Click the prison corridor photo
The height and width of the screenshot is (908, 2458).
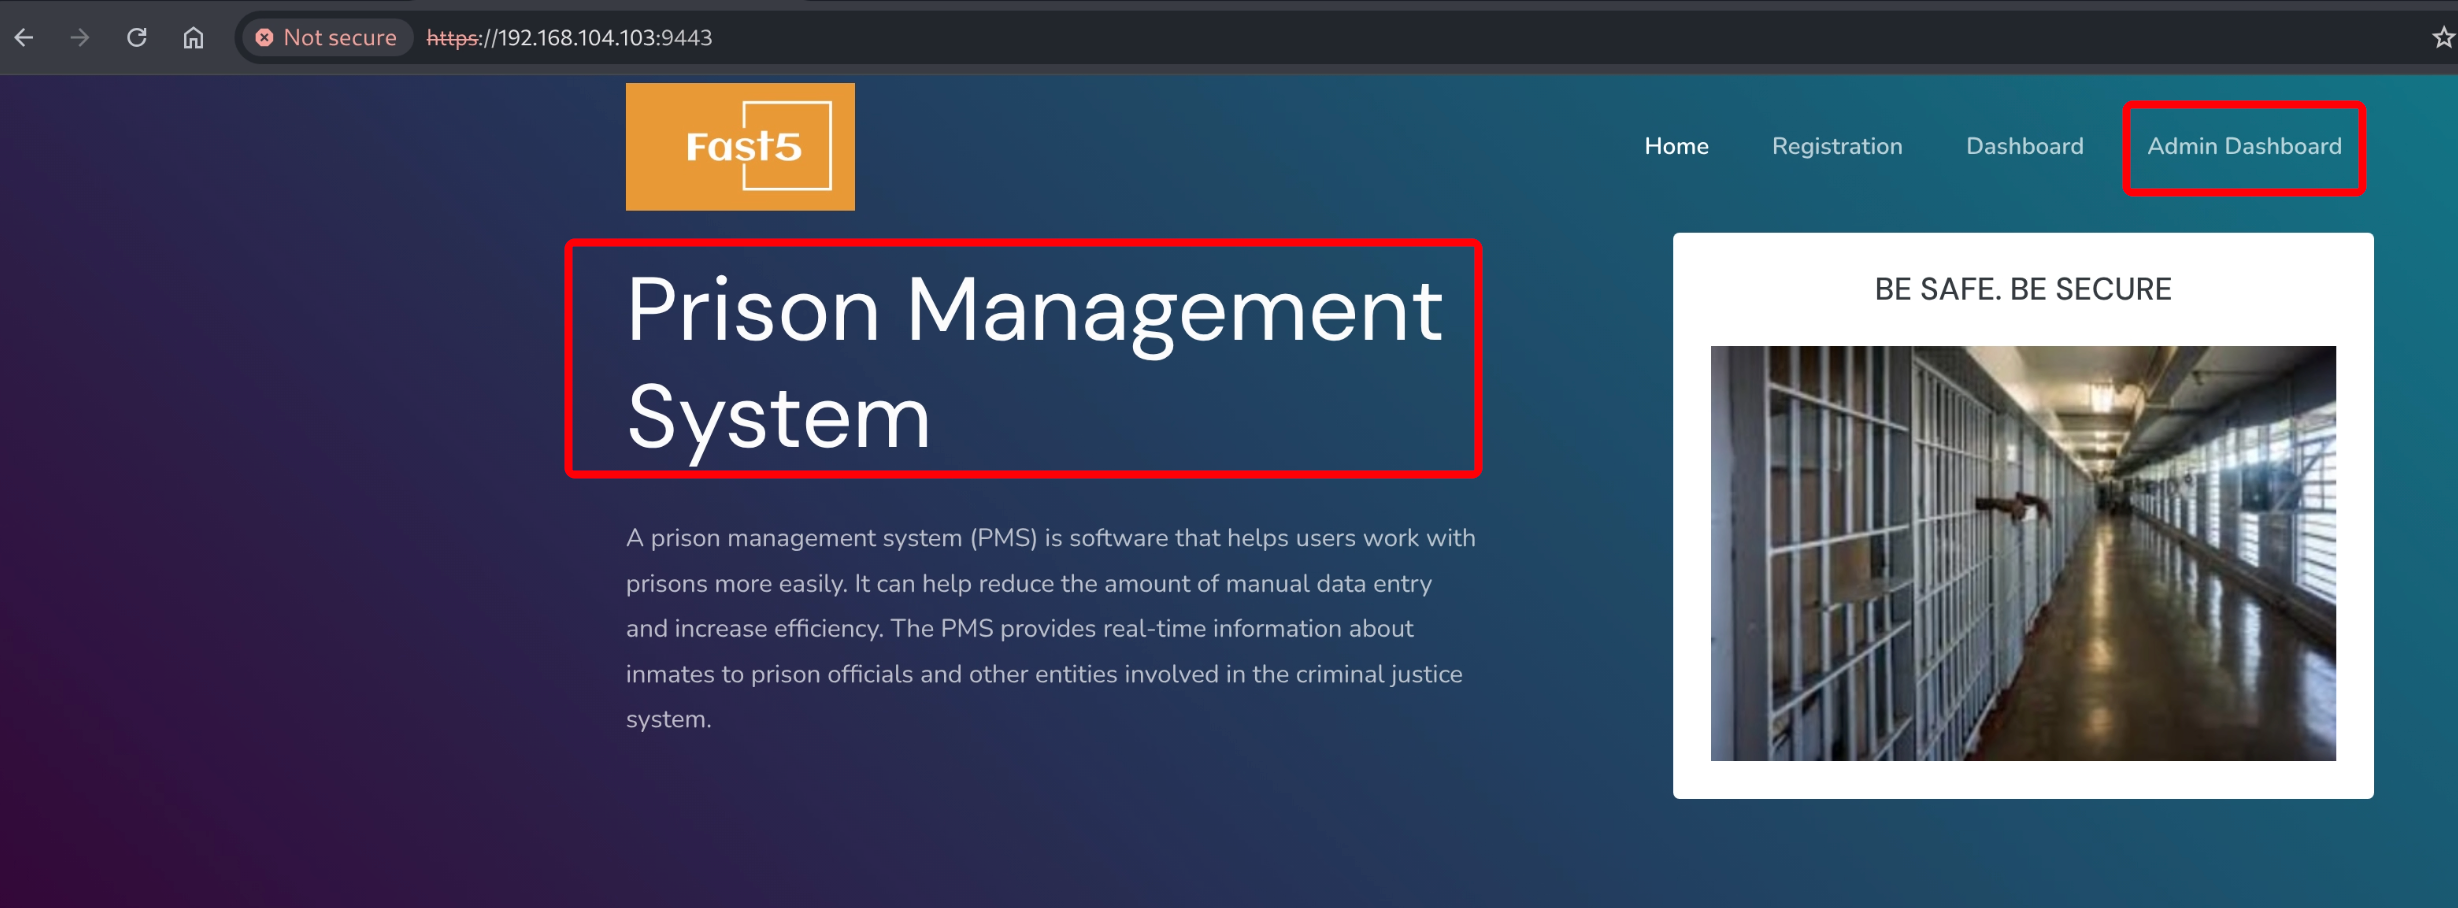click(x=2022, y=553)
